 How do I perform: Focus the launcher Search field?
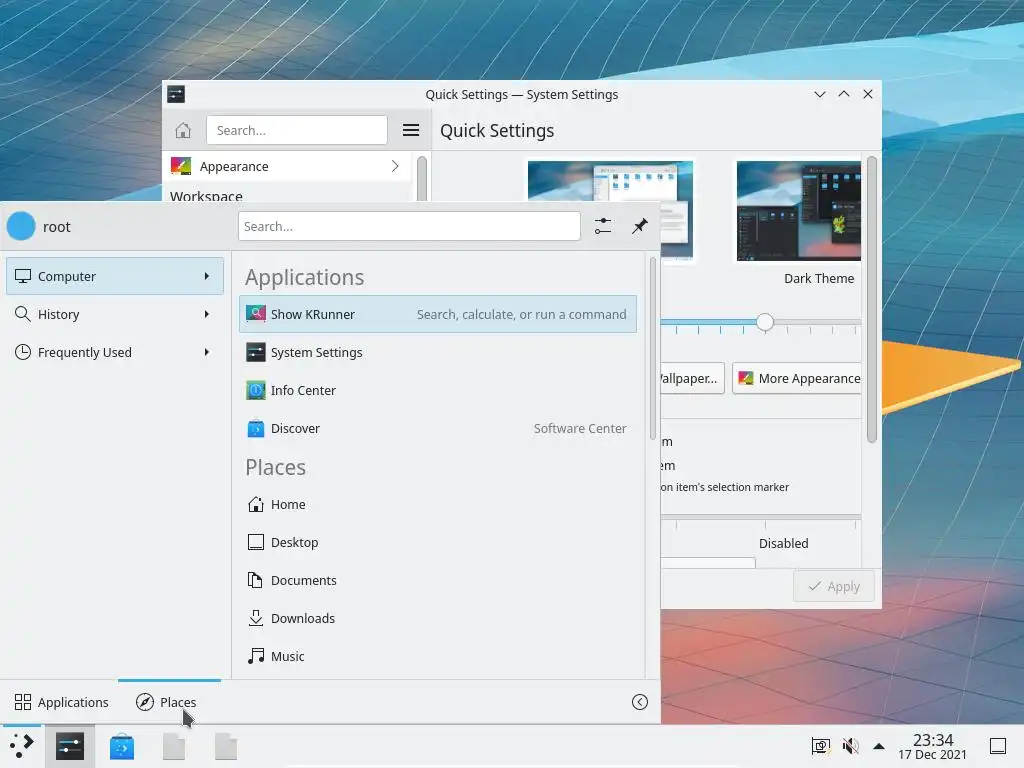click(409, 227)
